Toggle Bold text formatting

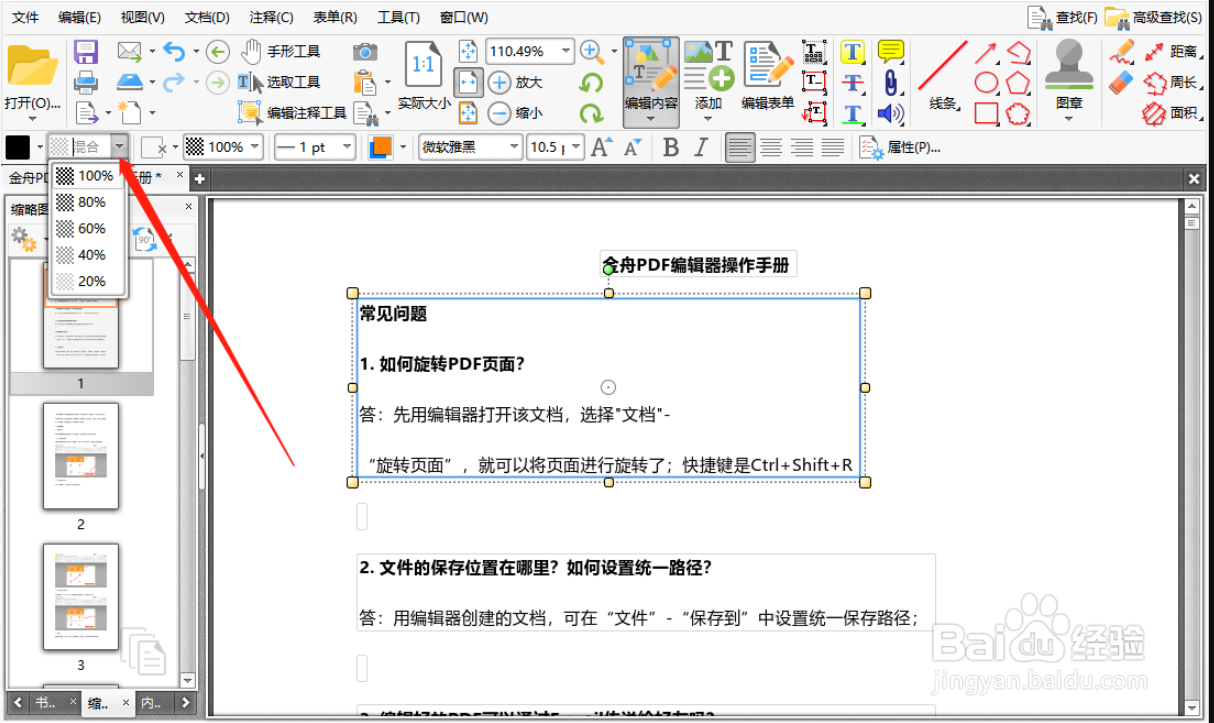tap(671, 148)
